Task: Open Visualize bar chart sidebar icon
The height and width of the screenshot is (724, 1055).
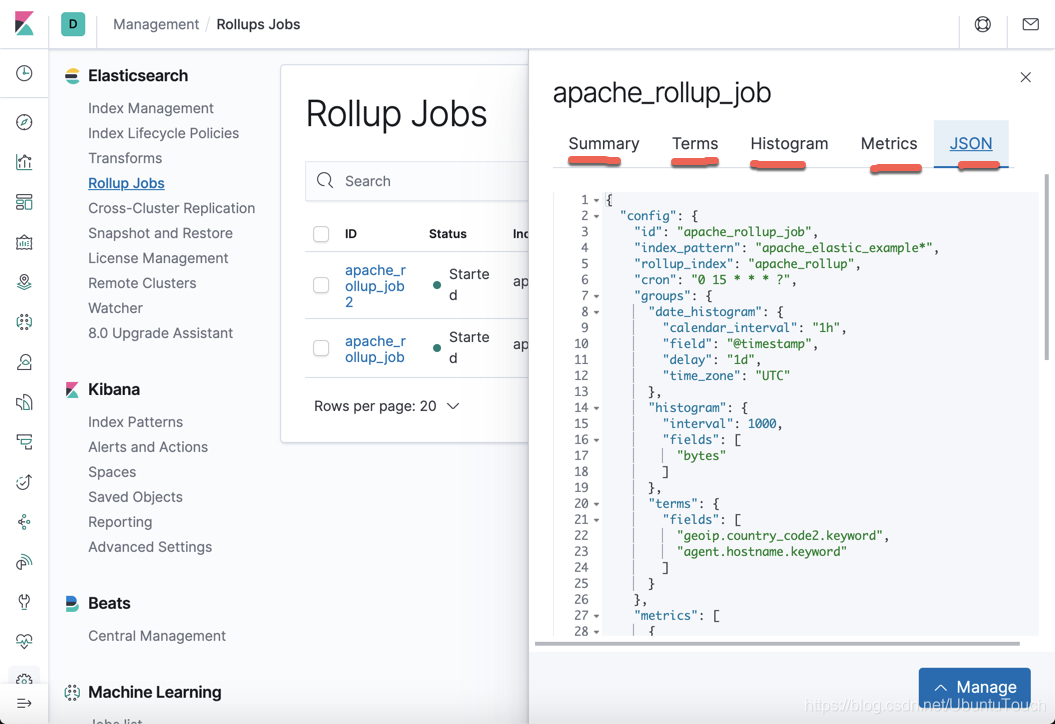Action: (x=24, y=162)
